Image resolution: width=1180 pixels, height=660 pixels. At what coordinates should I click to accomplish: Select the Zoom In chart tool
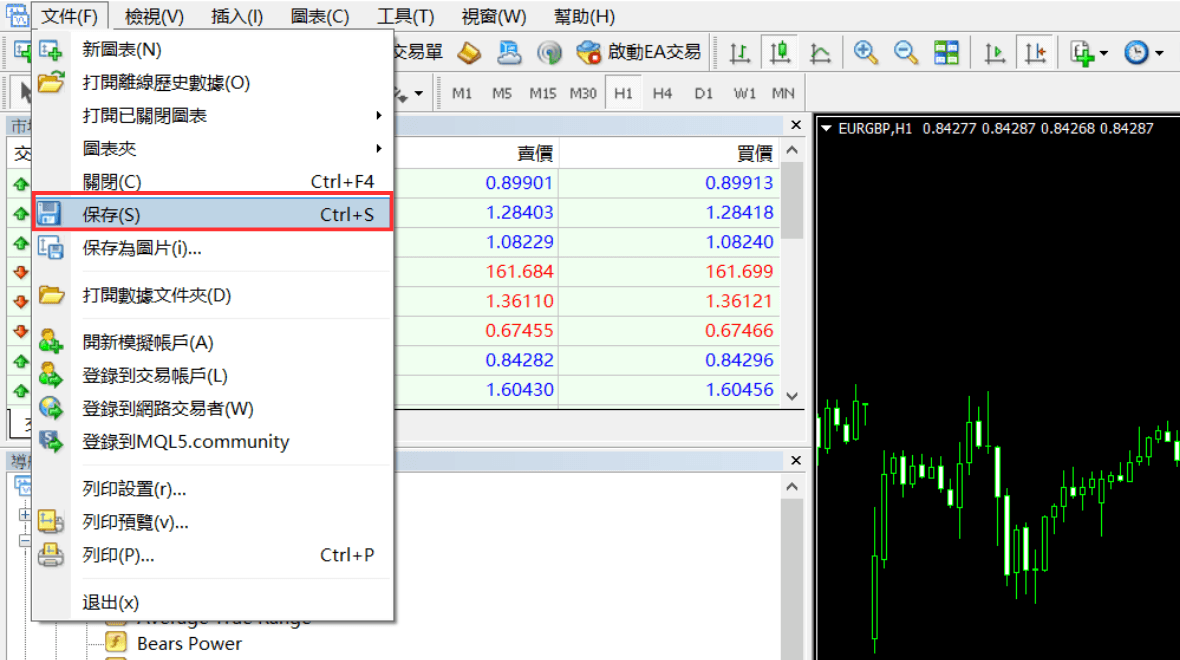(x=866, y=51)
